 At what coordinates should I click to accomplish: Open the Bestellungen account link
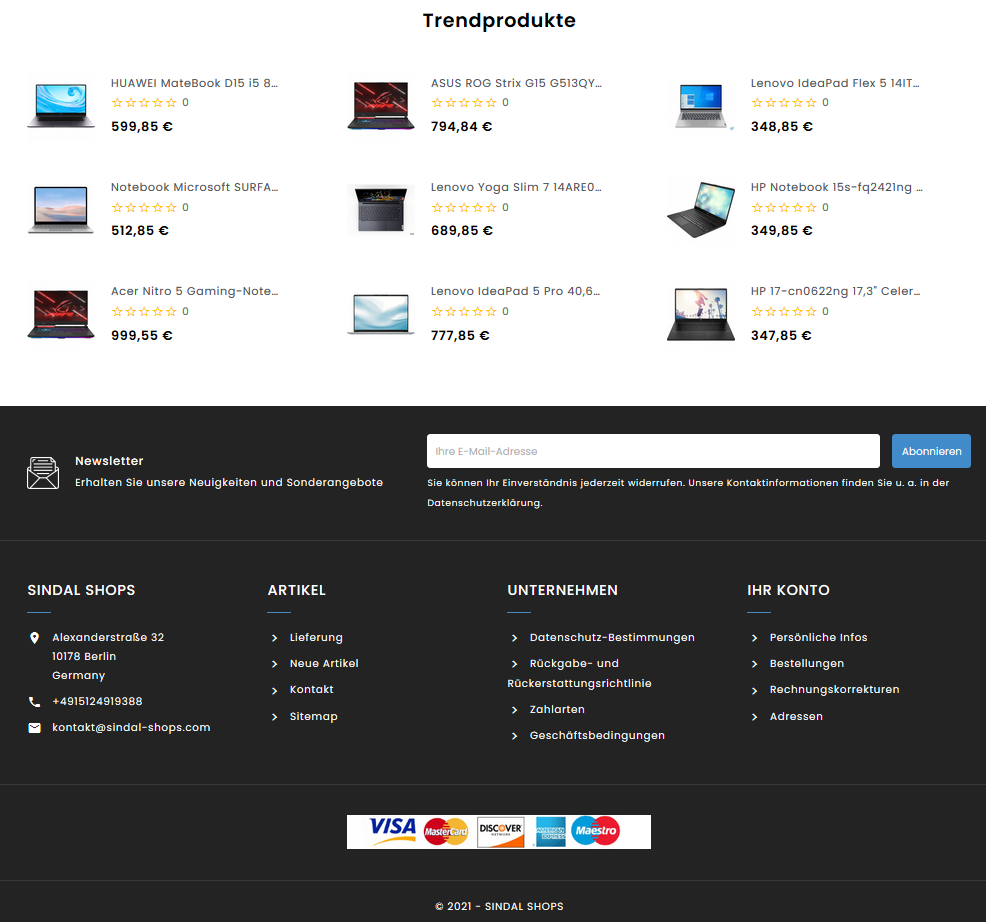click(x=807, y=664)
